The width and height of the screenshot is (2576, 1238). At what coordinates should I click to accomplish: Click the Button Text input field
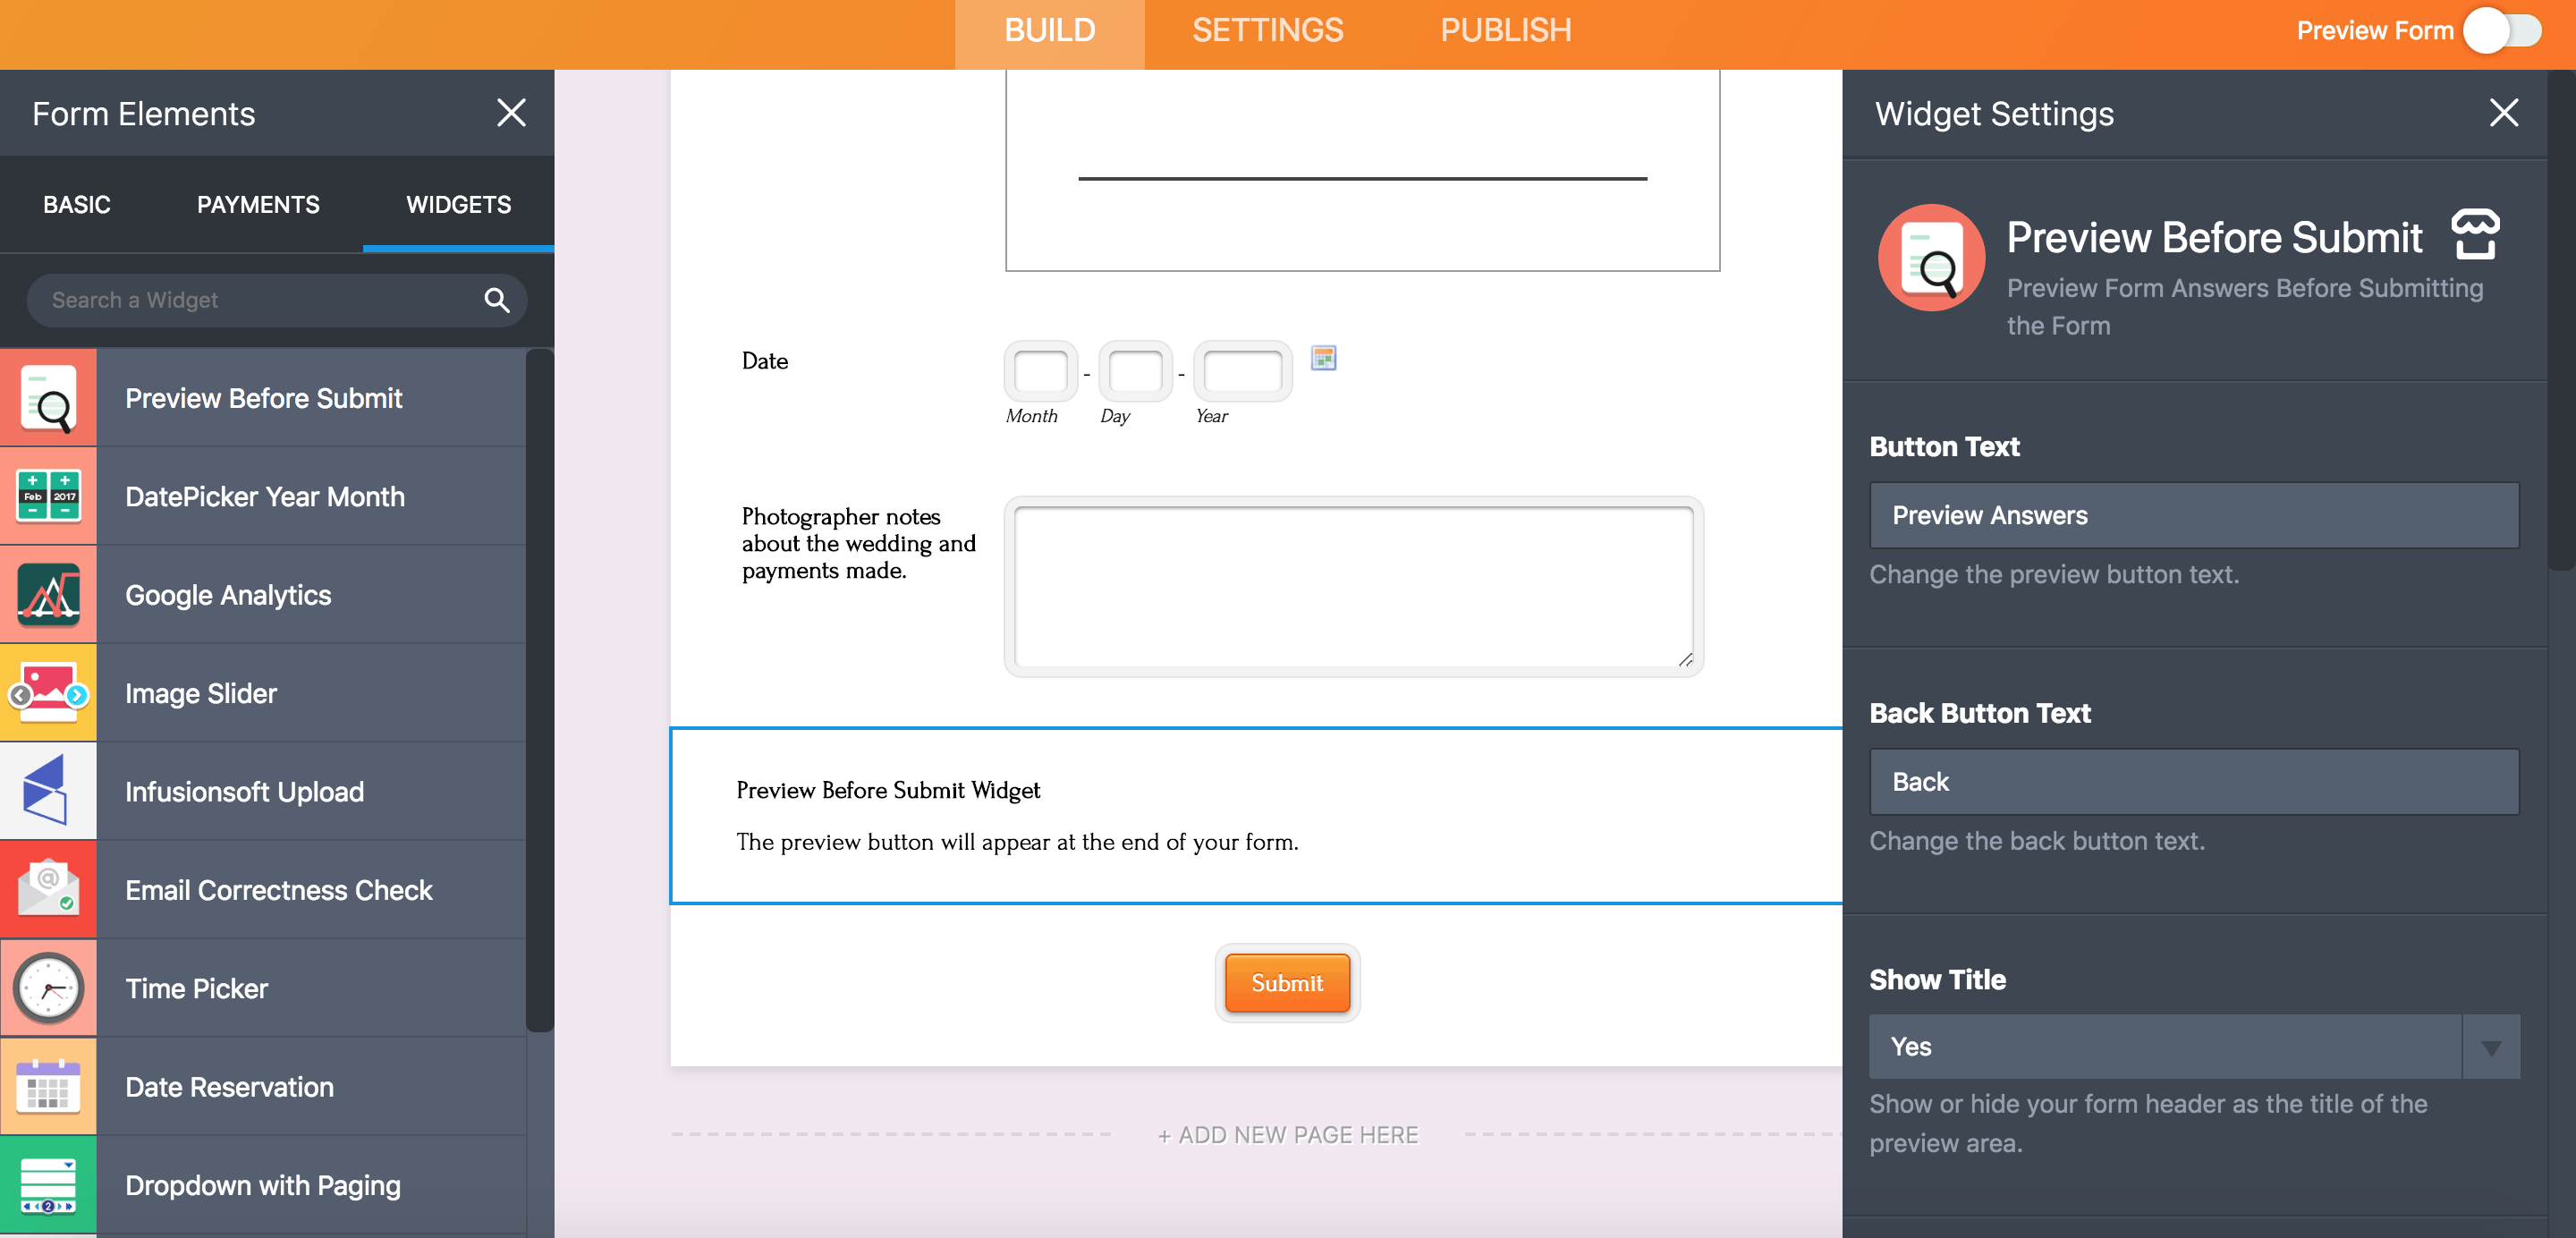click(x=2193, y=515)
